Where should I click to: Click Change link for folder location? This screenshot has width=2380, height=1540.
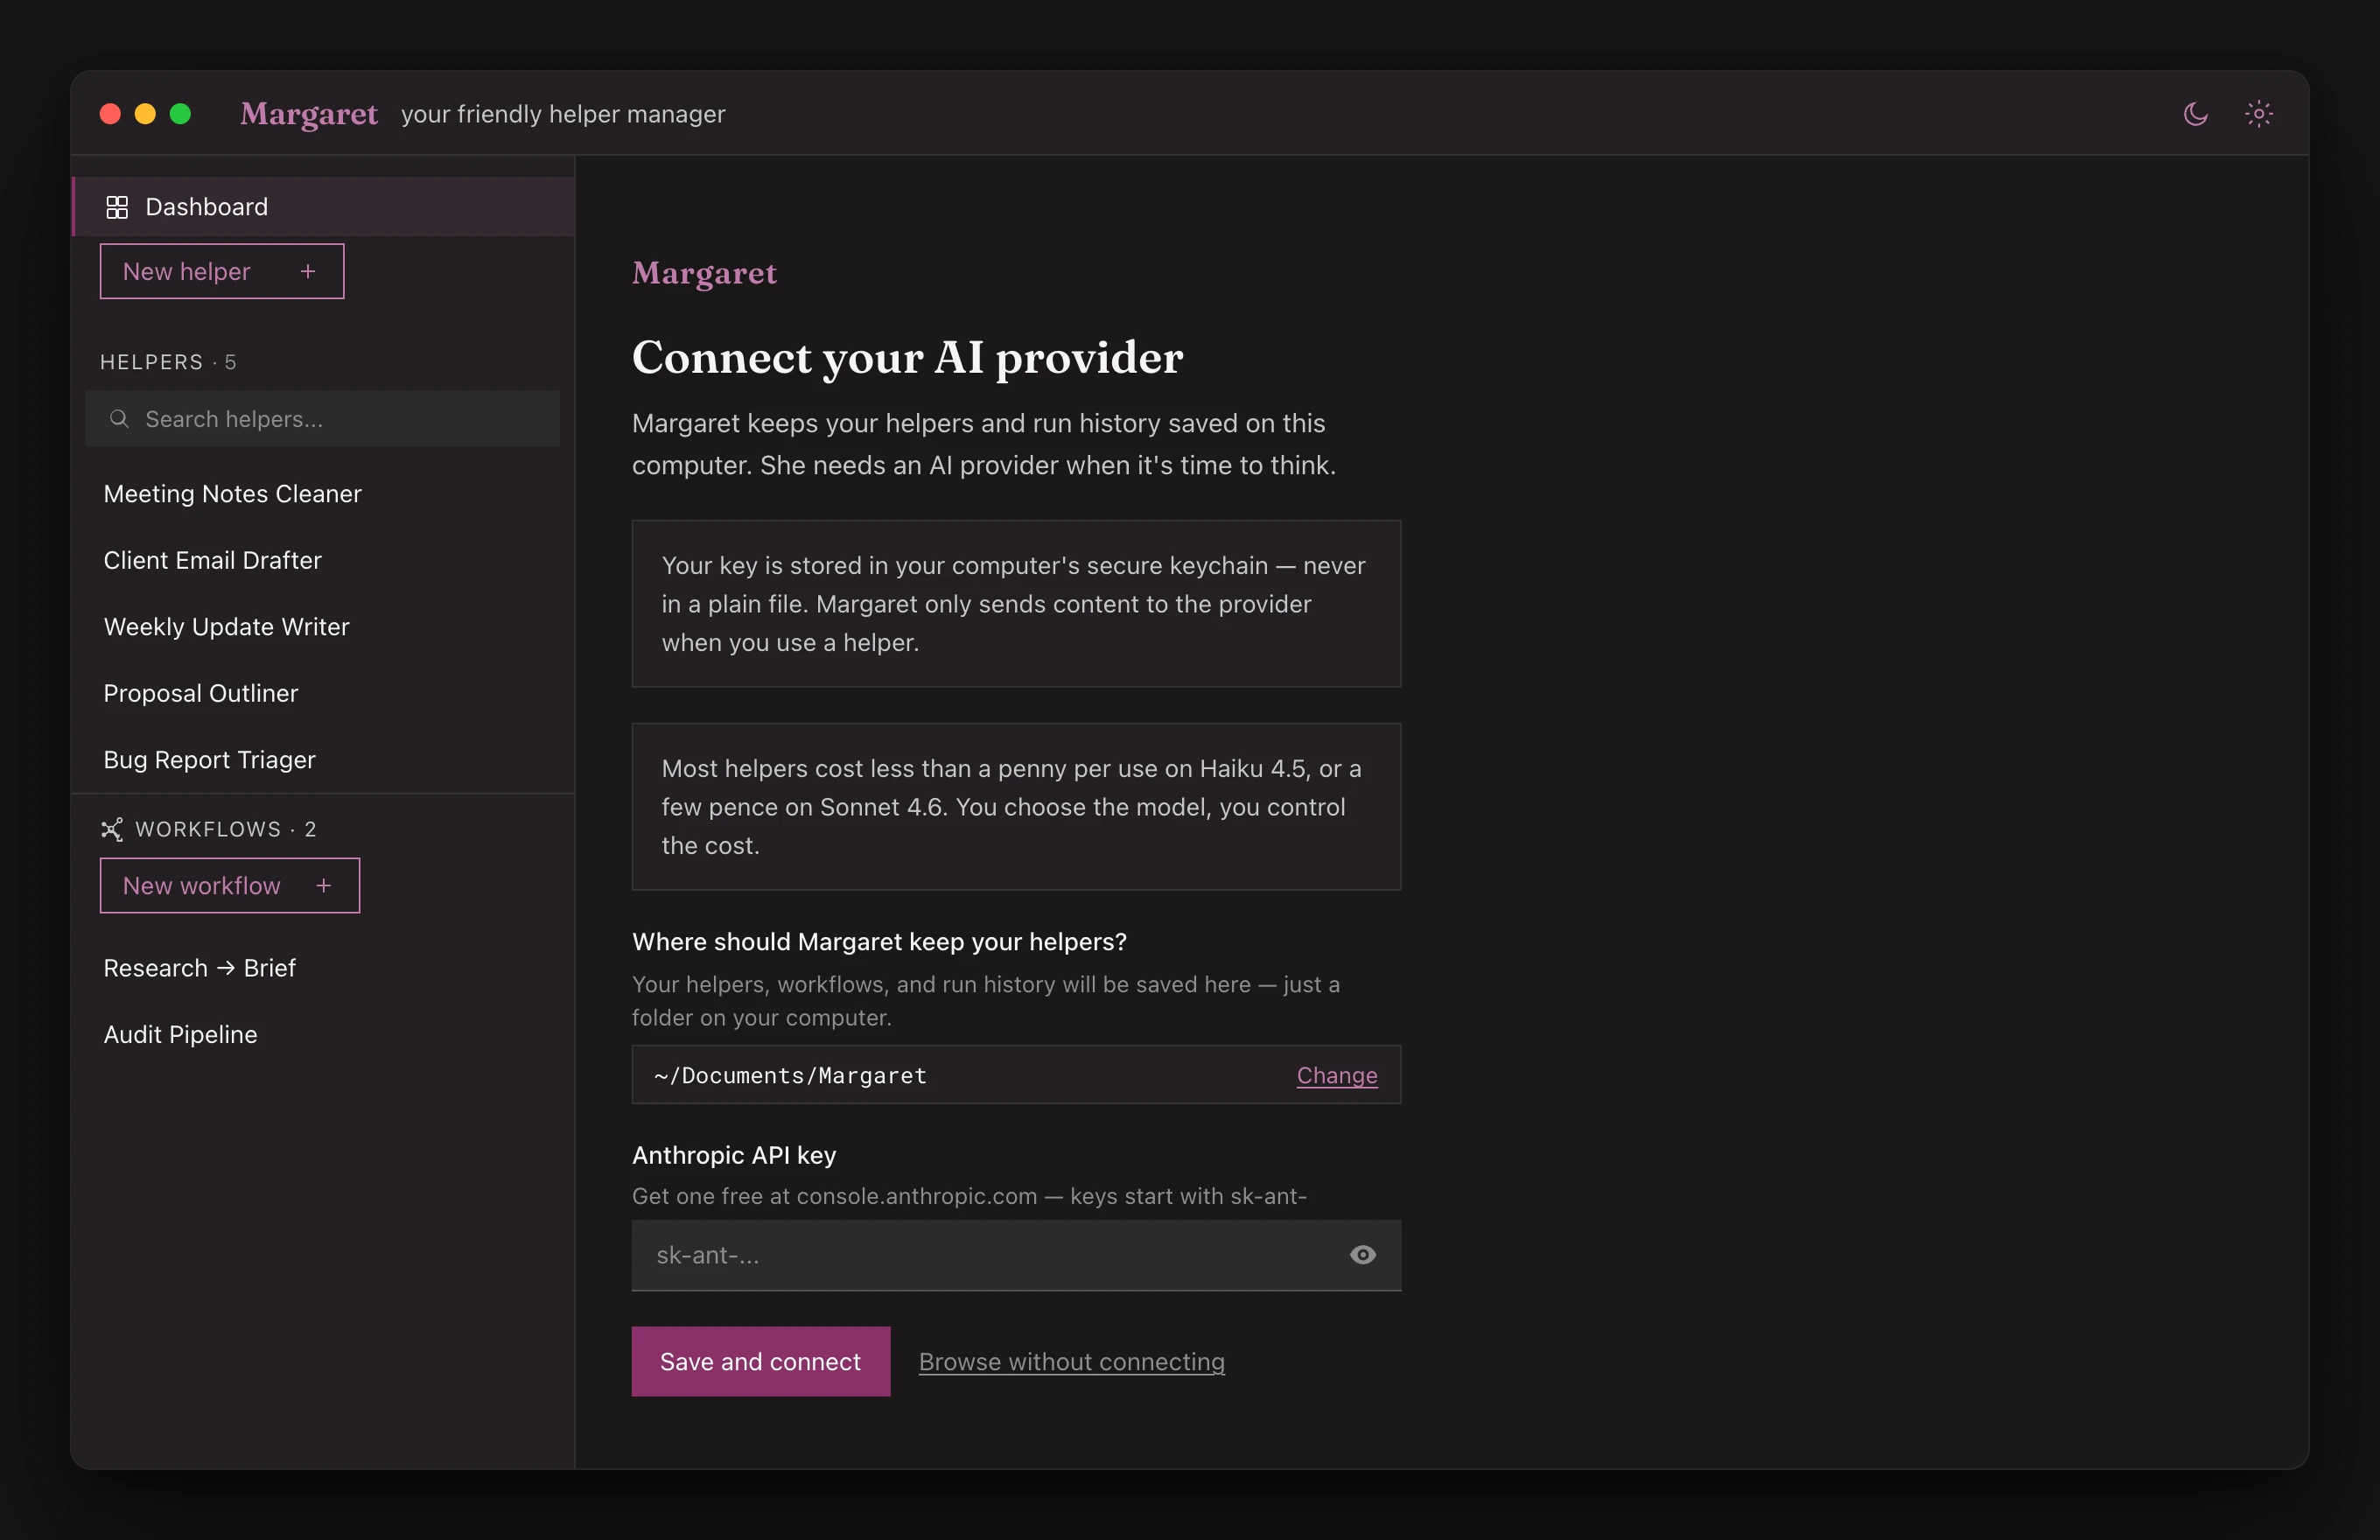point(1337,1075)
